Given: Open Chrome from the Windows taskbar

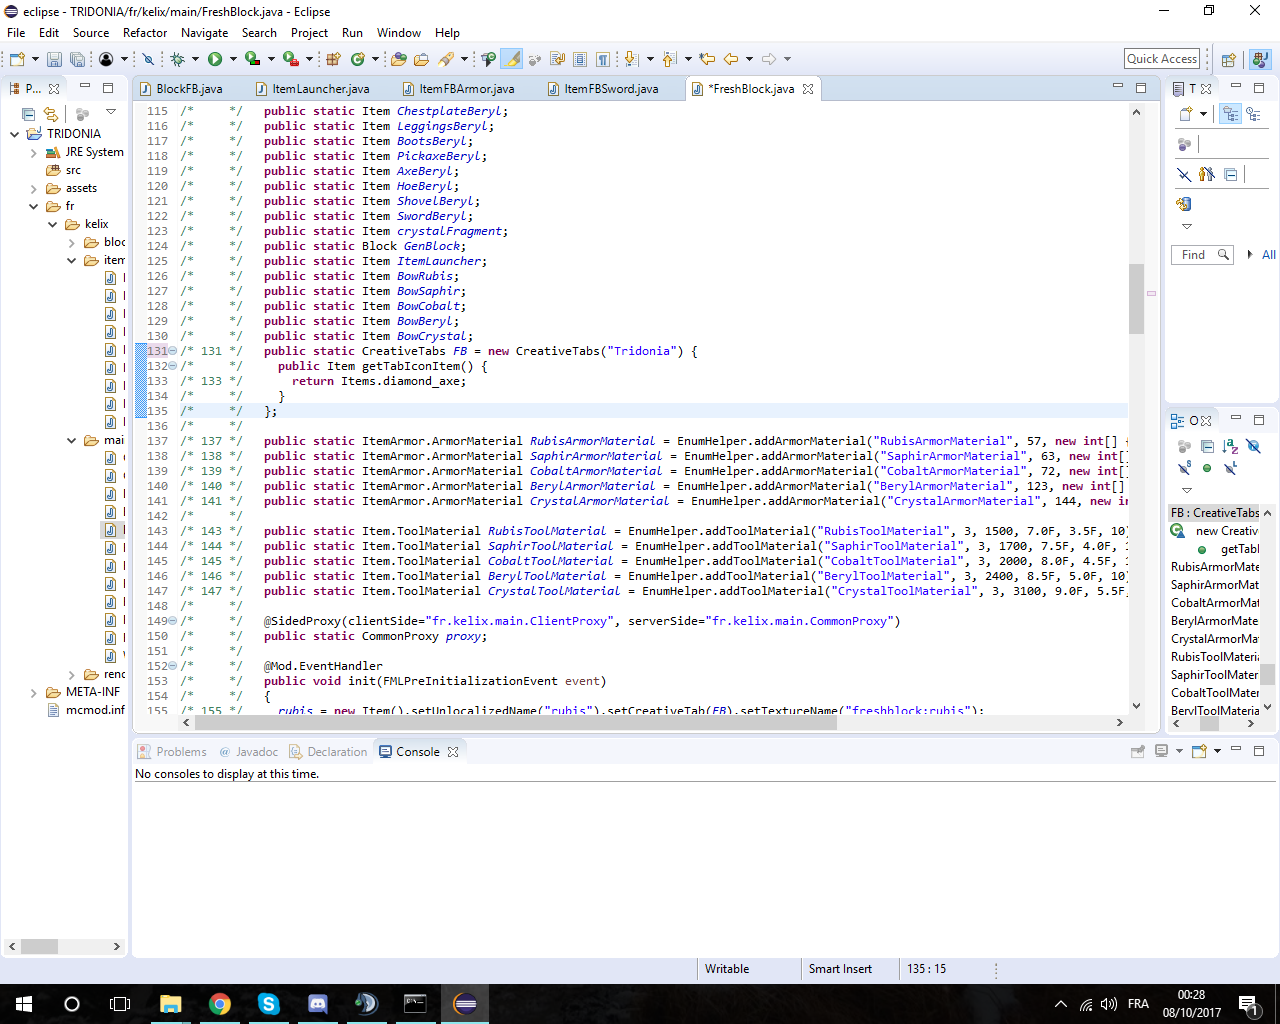Looking at the screenshot, I should [220, 1003].
